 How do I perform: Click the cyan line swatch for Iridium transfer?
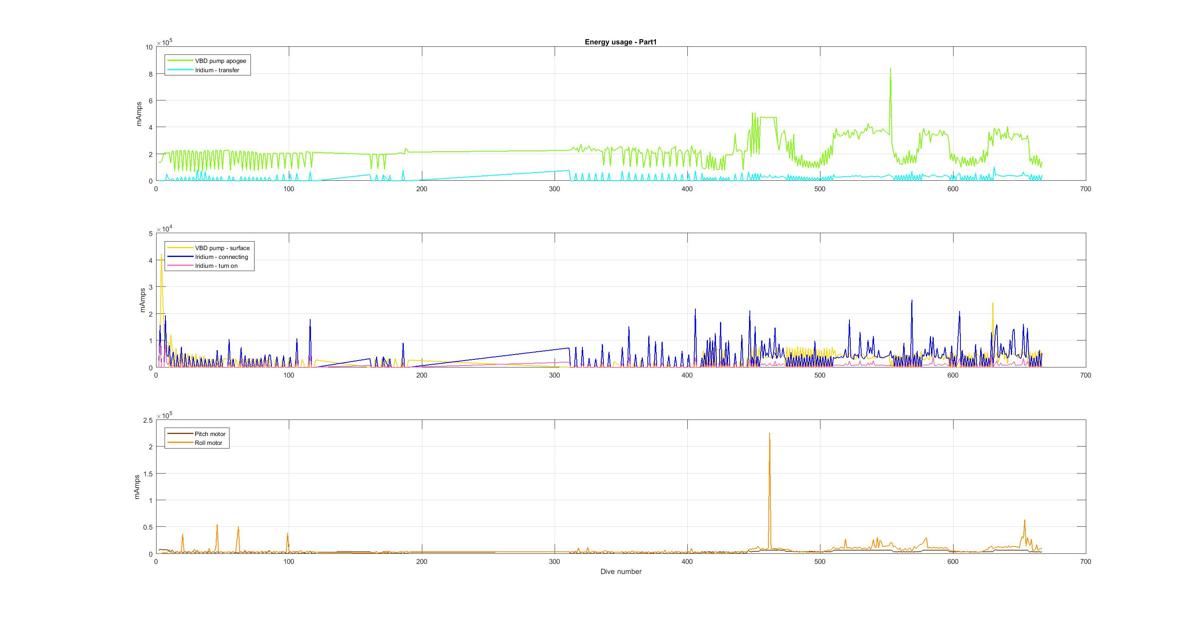click(180, 70)
